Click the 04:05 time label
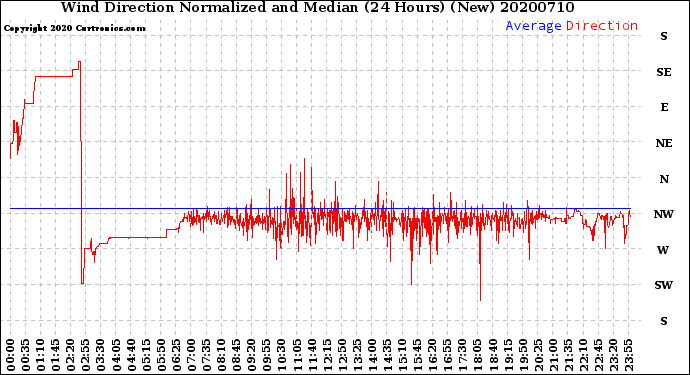Screen dimensions: 690x375 [116, 355]
